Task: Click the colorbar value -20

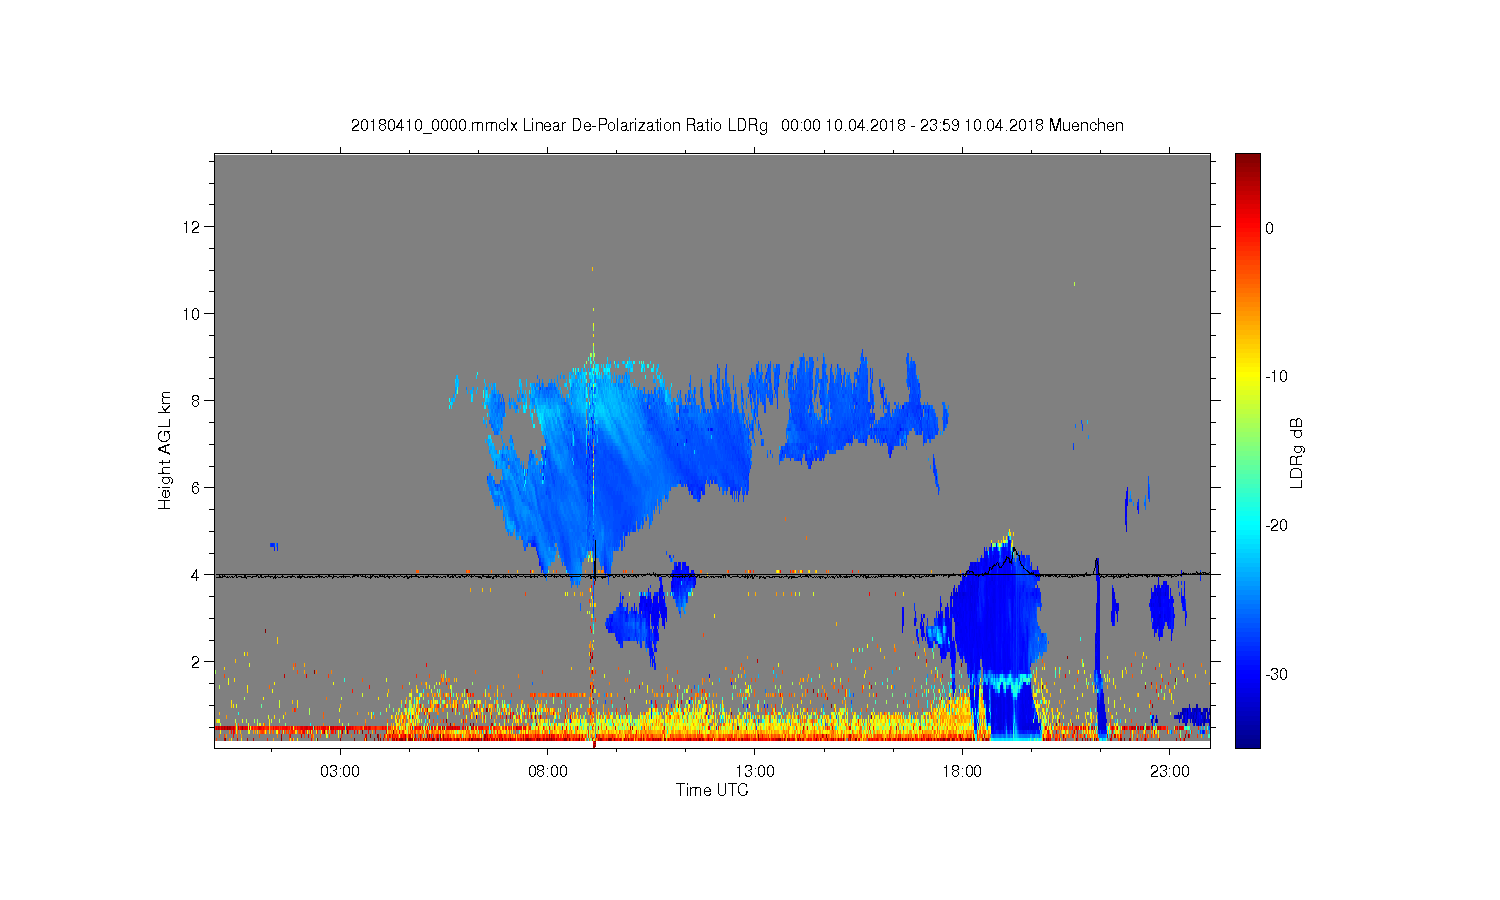Action: point(1276,526)
